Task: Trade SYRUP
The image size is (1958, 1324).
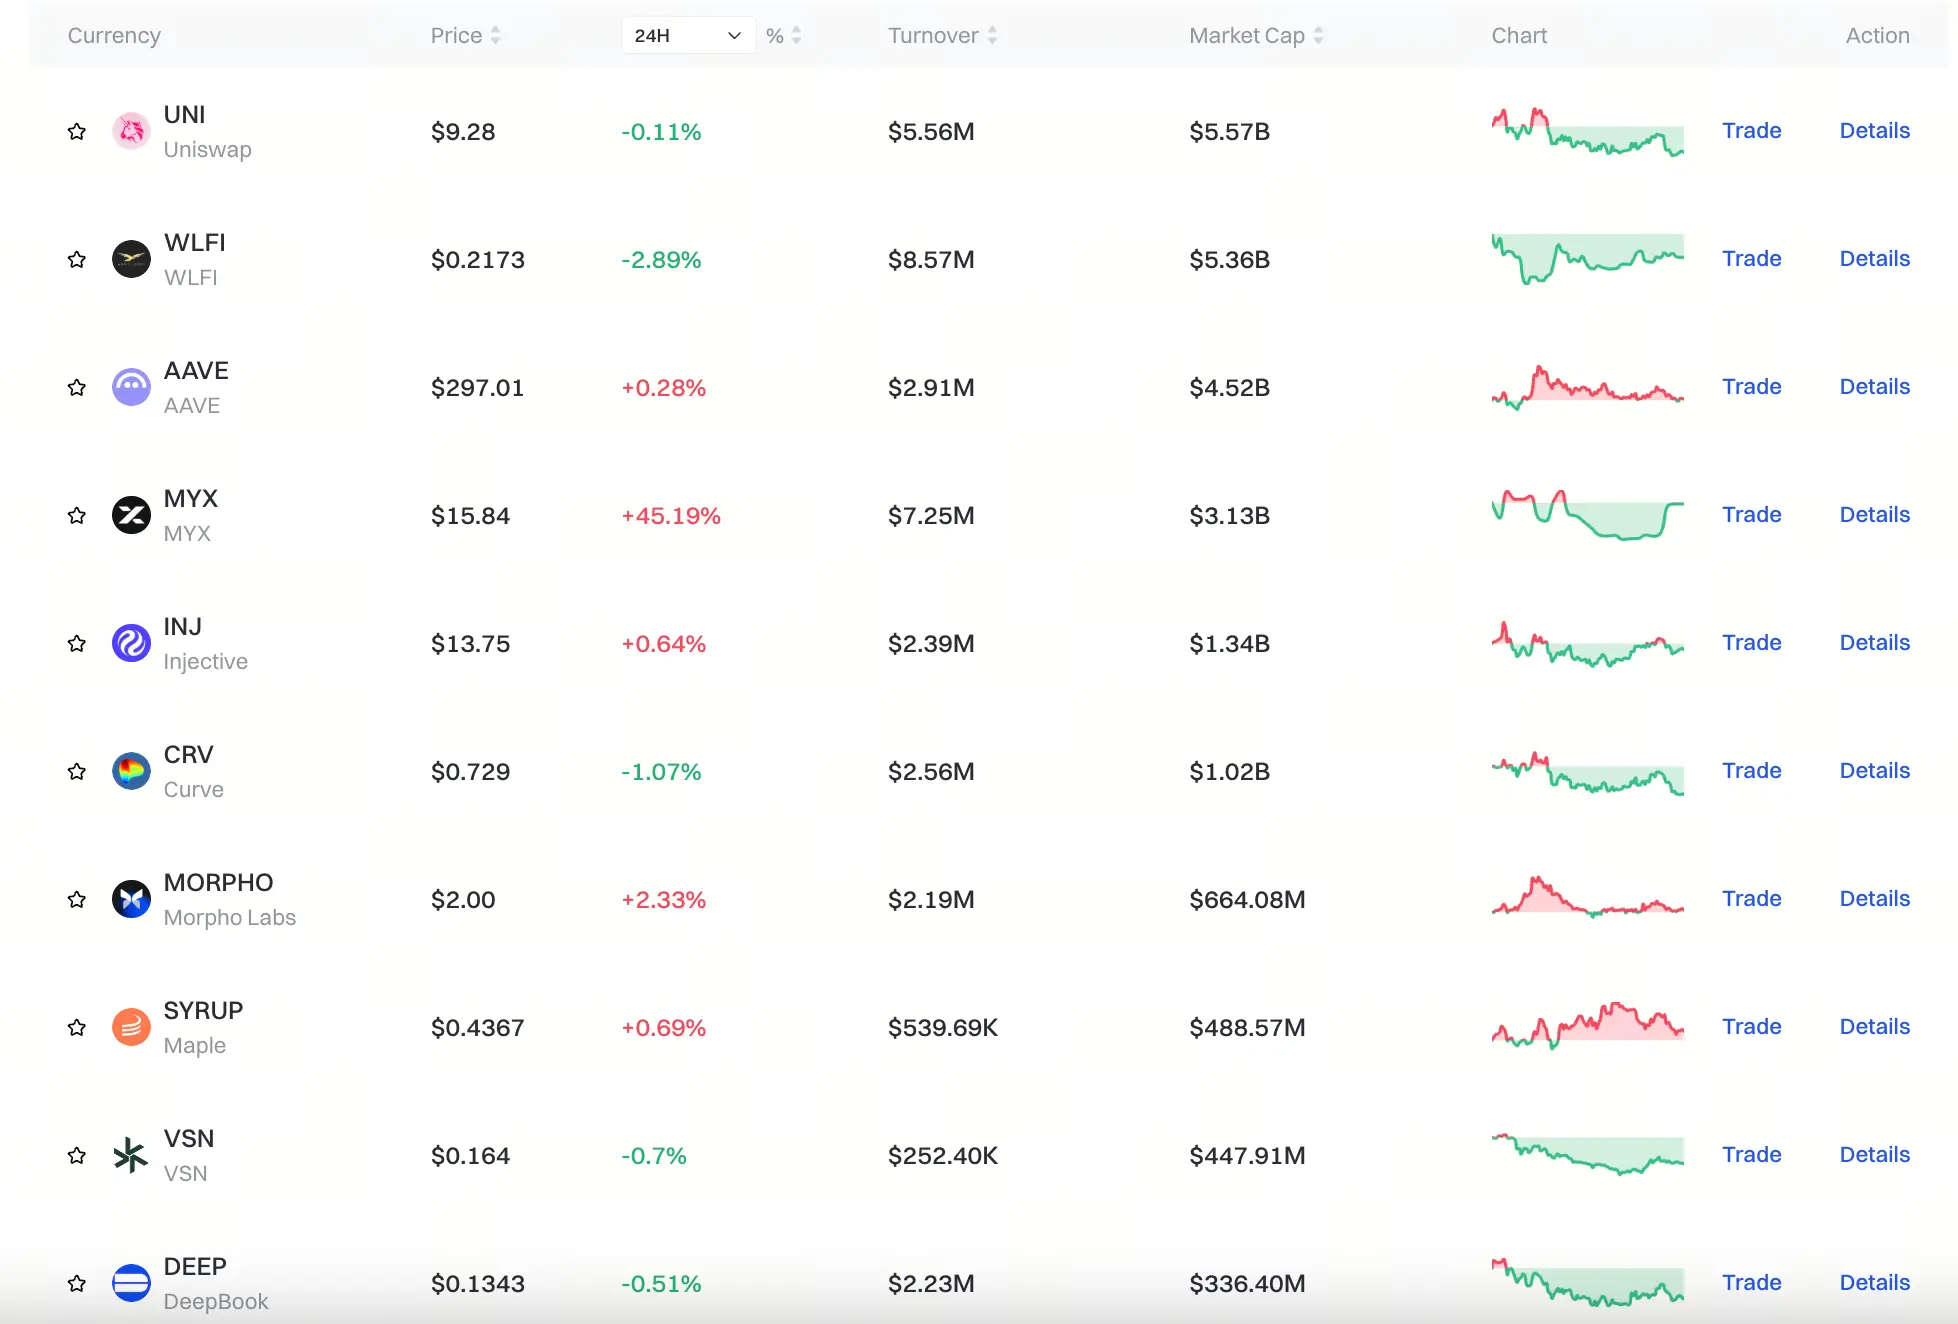Action: pyautogui.click(x=1751, y=1027)
